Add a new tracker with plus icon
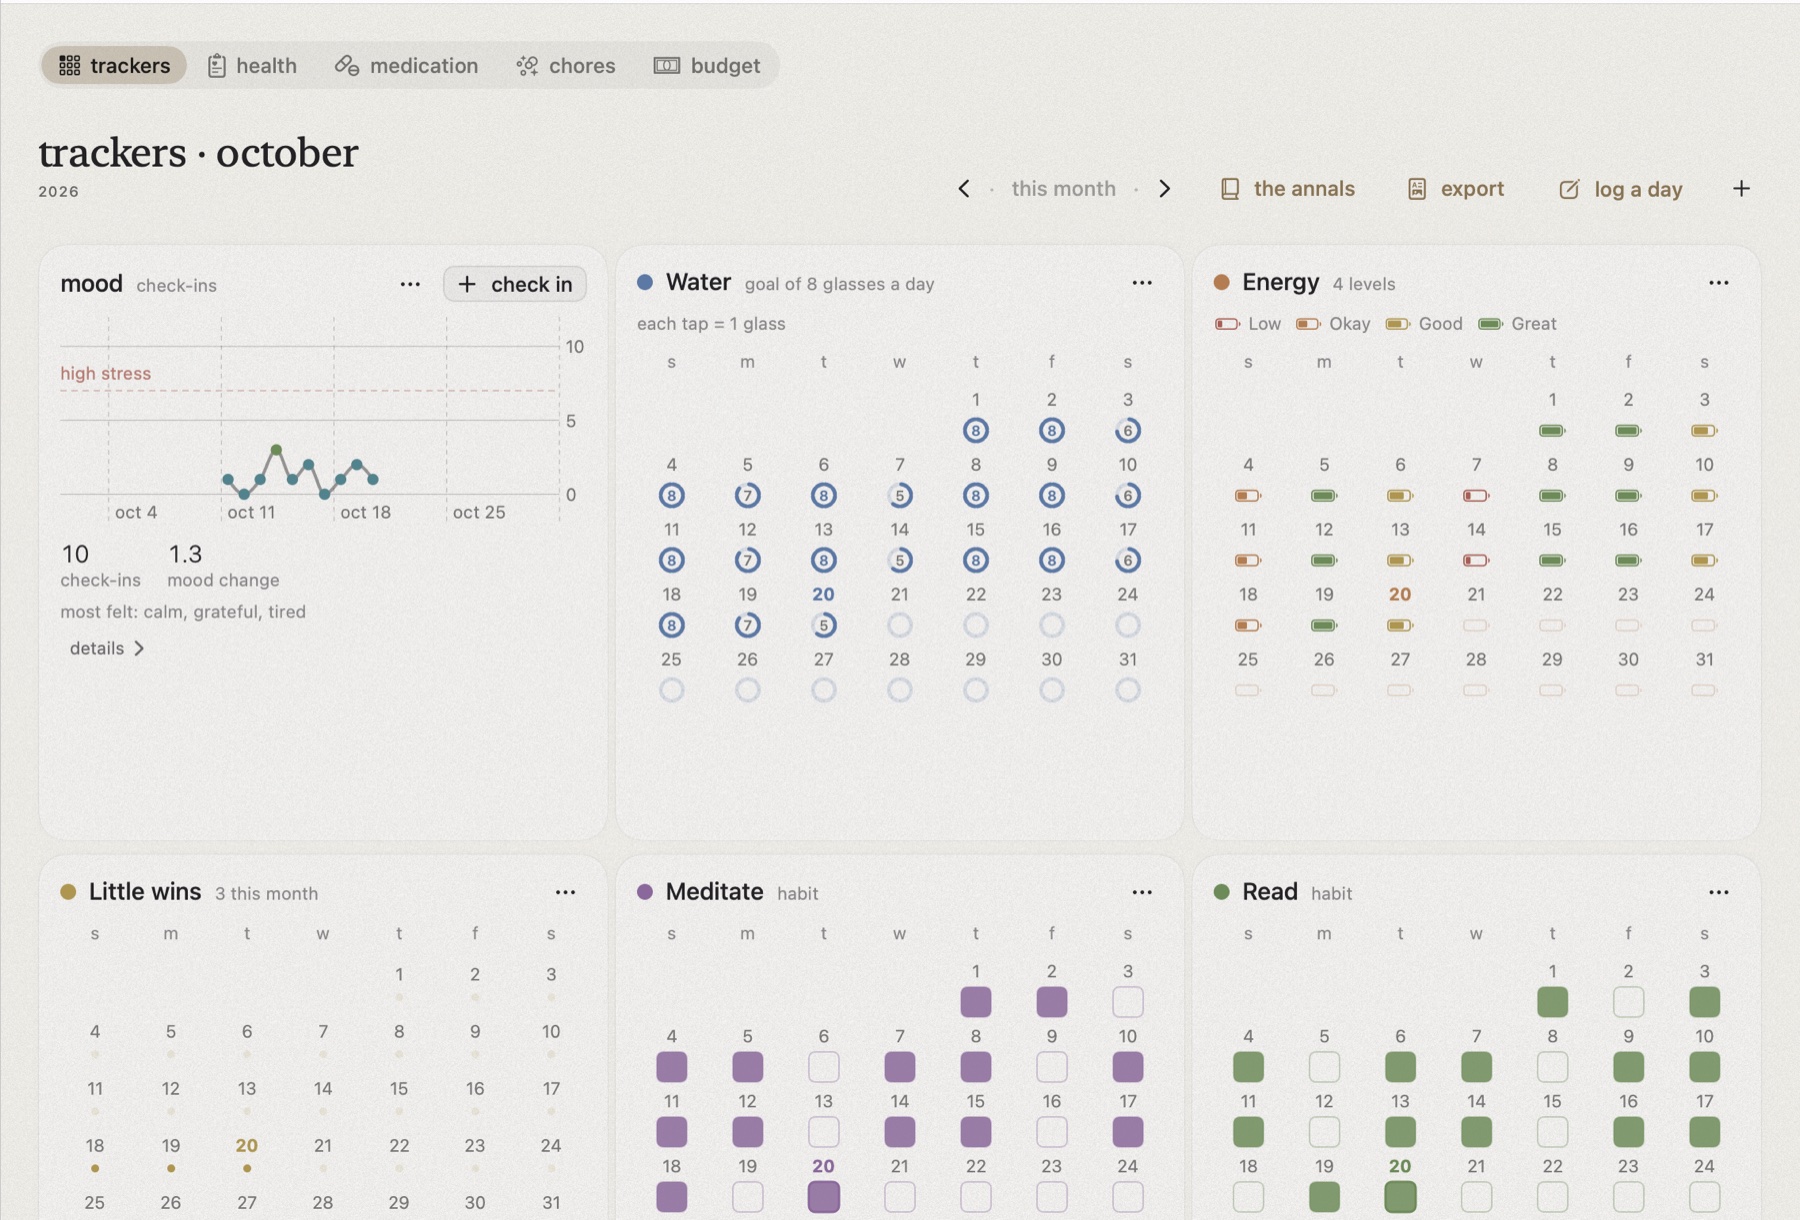The height and width of the screenshot is (1220, 1800). [1741, 188]
